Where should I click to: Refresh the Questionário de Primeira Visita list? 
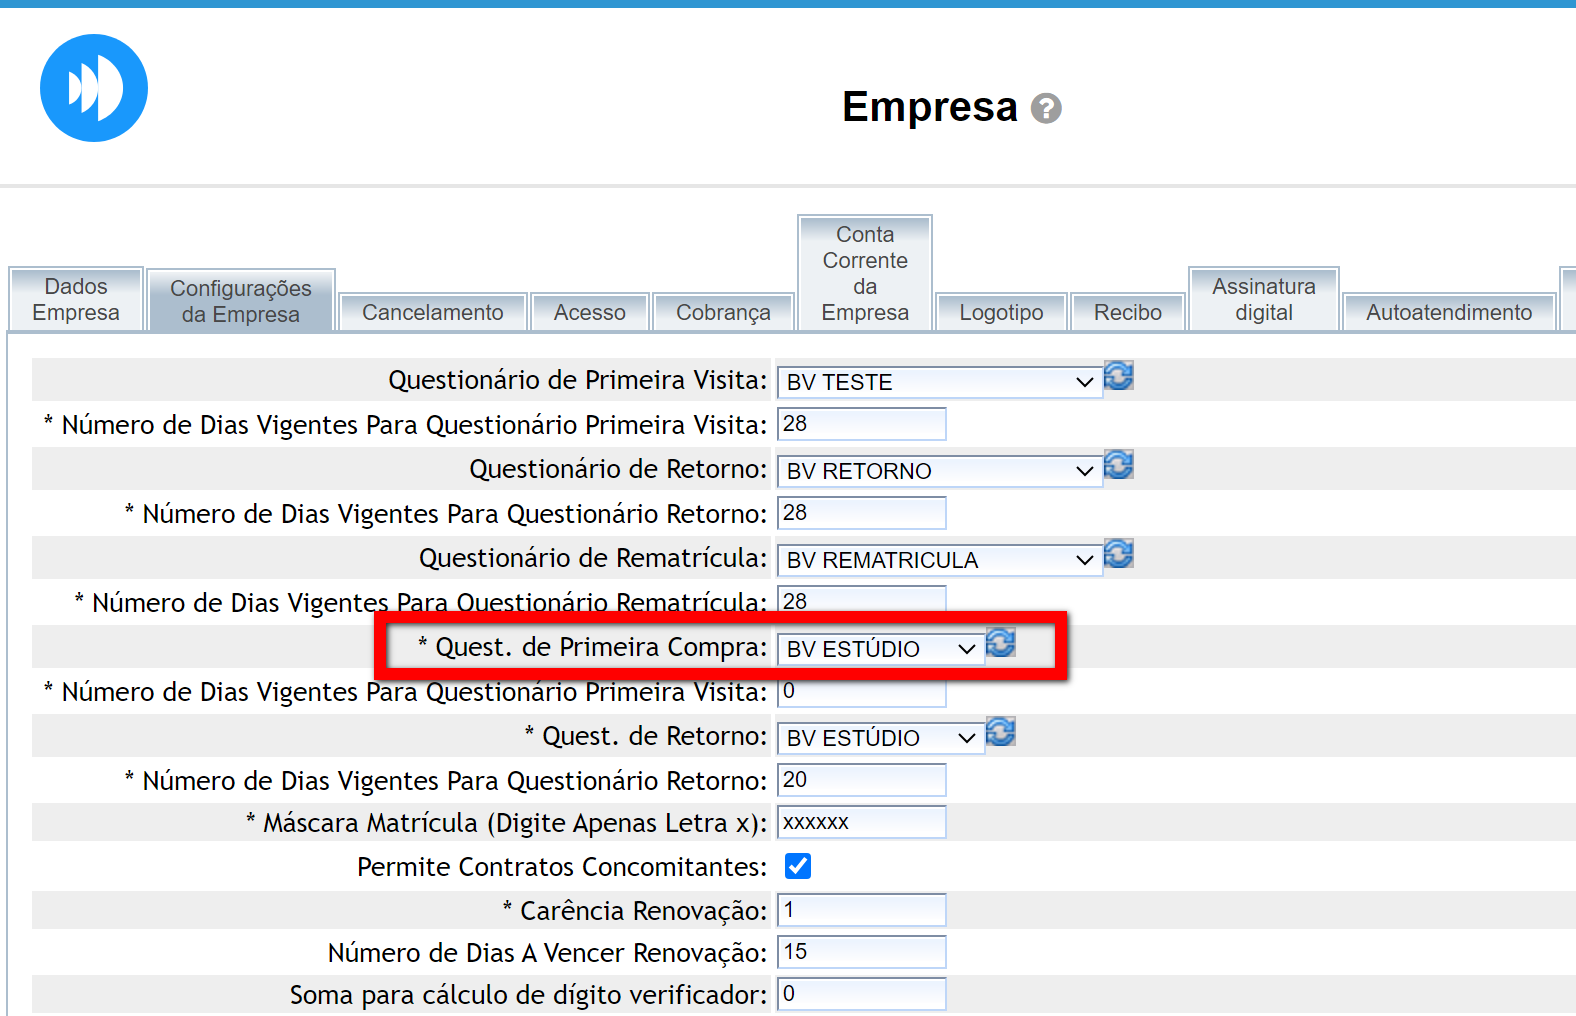point(1118,376)
